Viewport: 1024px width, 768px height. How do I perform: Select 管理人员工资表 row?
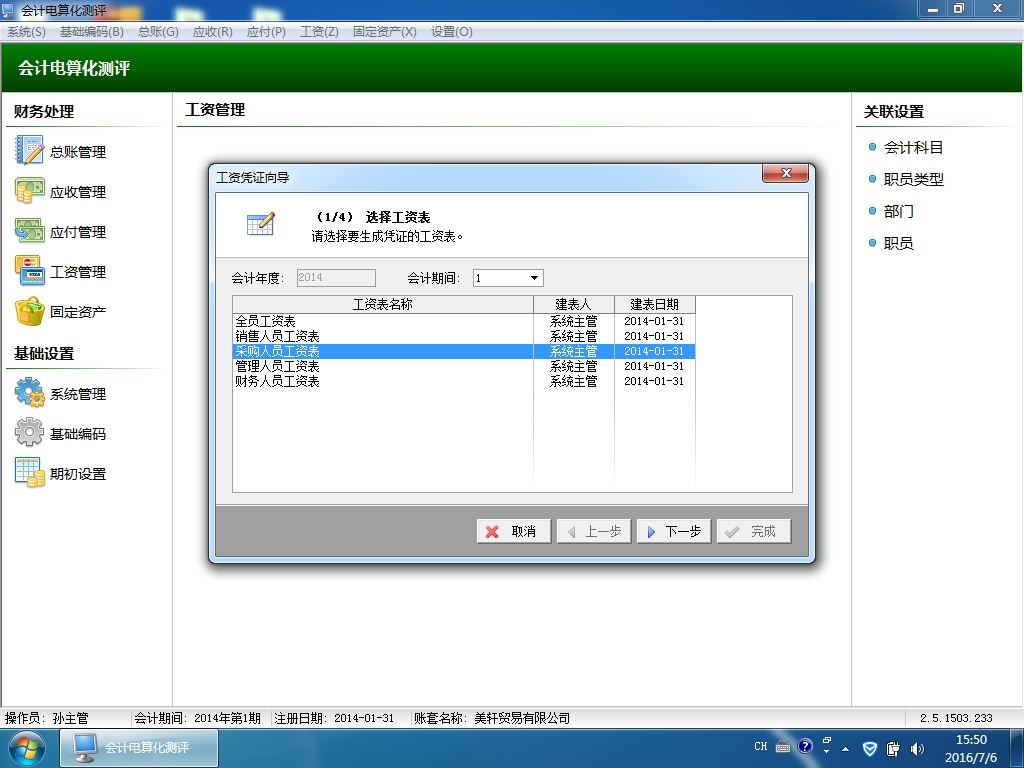(464, 366)
